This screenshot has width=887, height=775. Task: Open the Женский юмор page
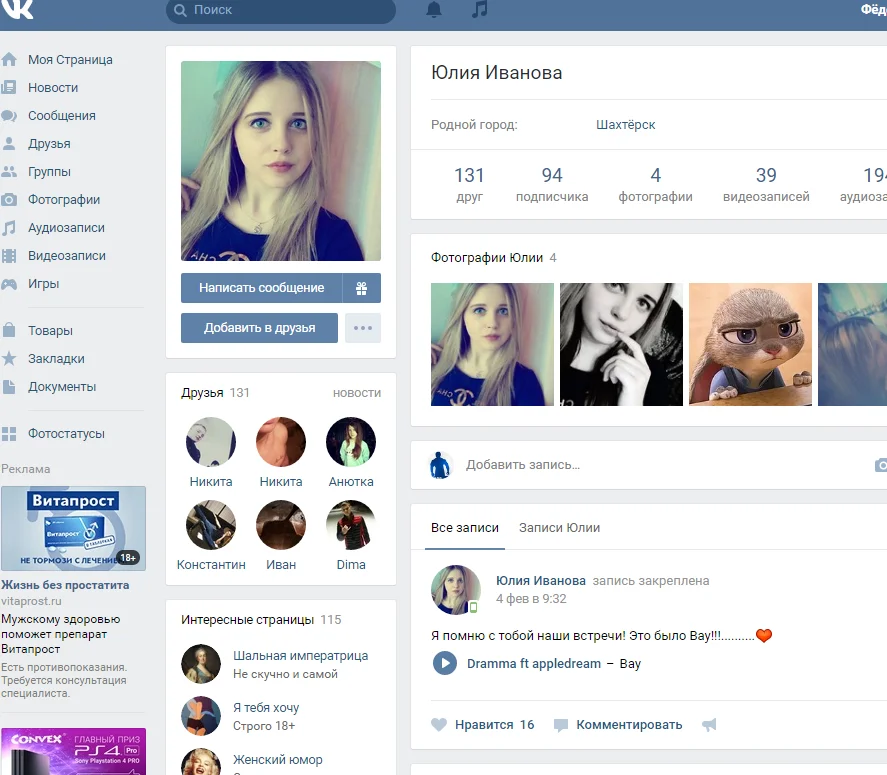pos(278,760)
